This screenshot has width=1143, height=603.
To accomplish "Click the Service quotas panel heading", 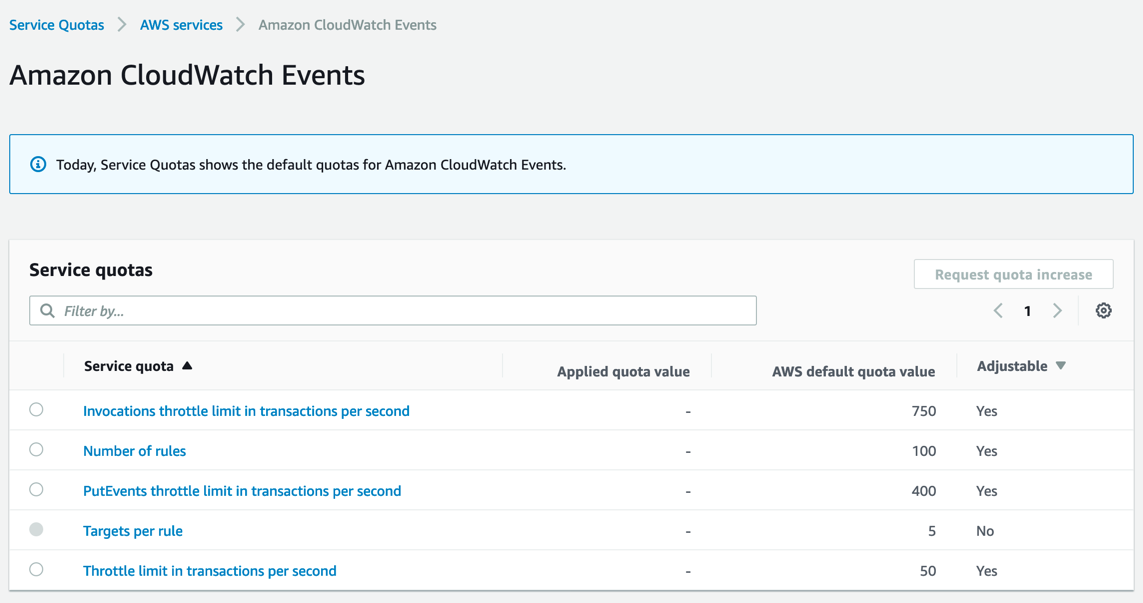I will coord(91,270).
